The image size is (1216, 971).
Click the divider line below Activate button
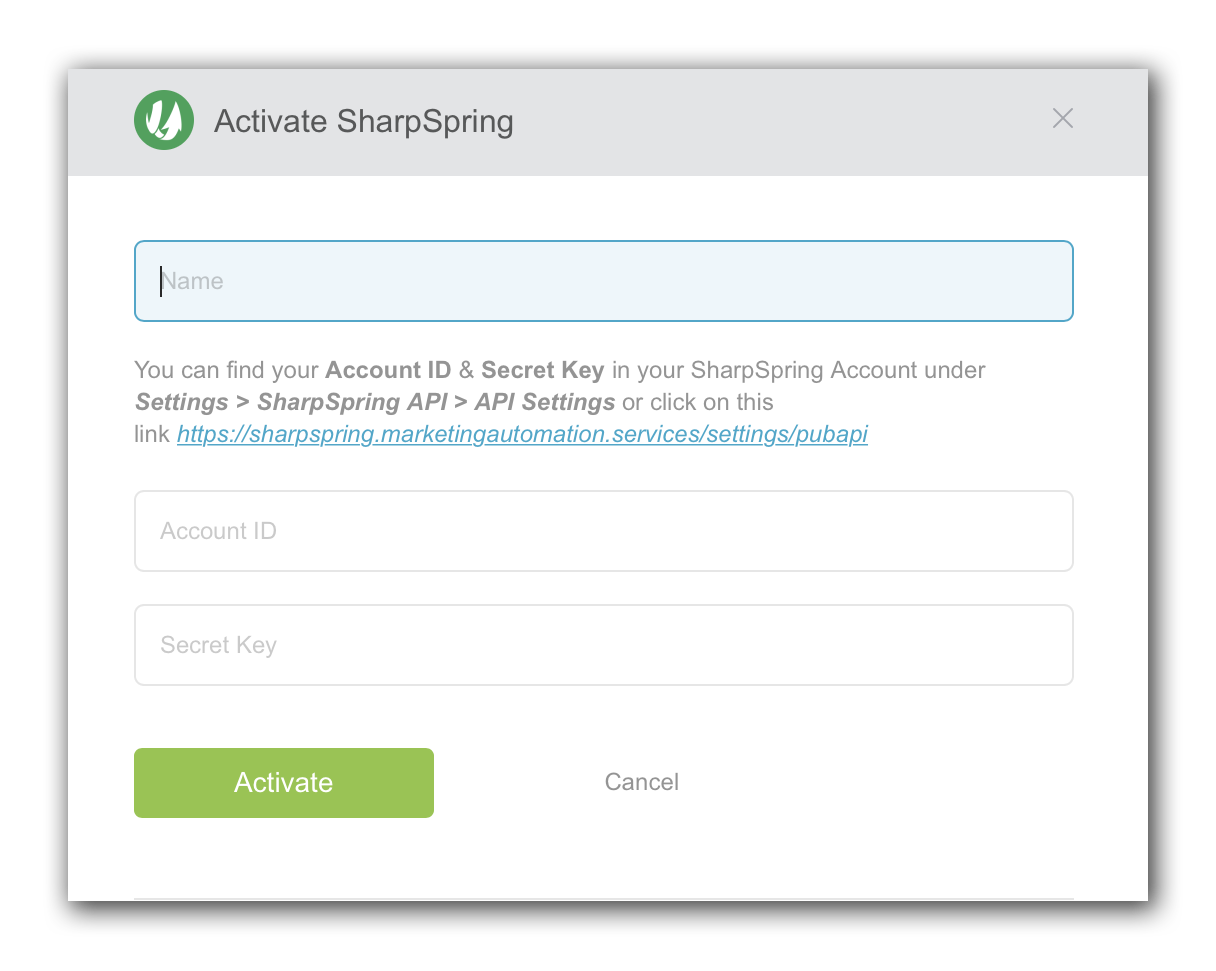tap(604, 898)
